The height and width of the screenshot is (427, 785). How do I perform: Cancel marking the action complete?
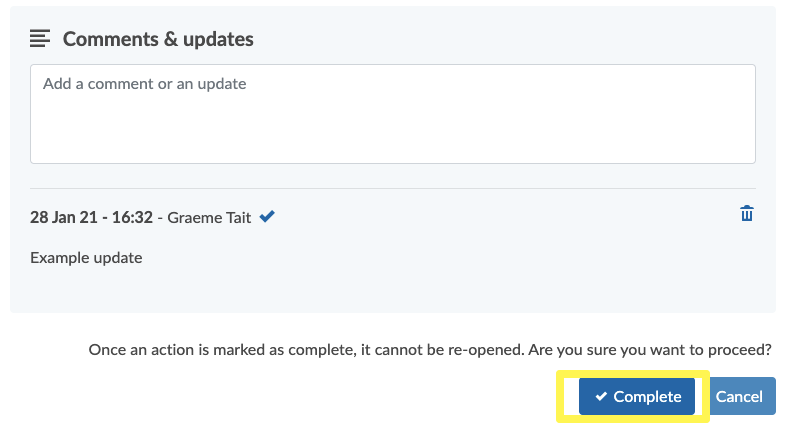pyautogui.click(x=742, y=396)
